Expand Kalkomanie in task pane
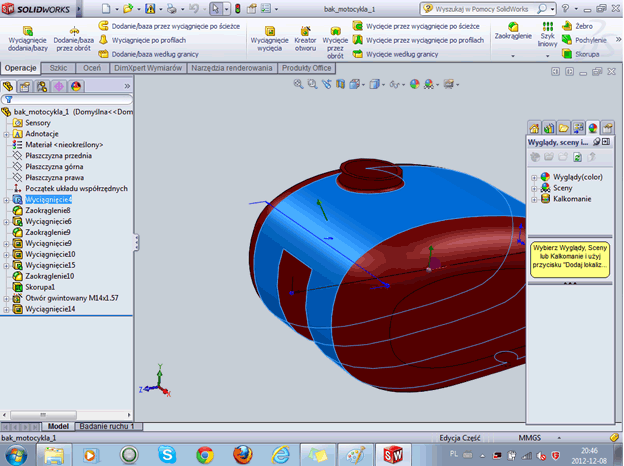 click(x=534, y=199)
